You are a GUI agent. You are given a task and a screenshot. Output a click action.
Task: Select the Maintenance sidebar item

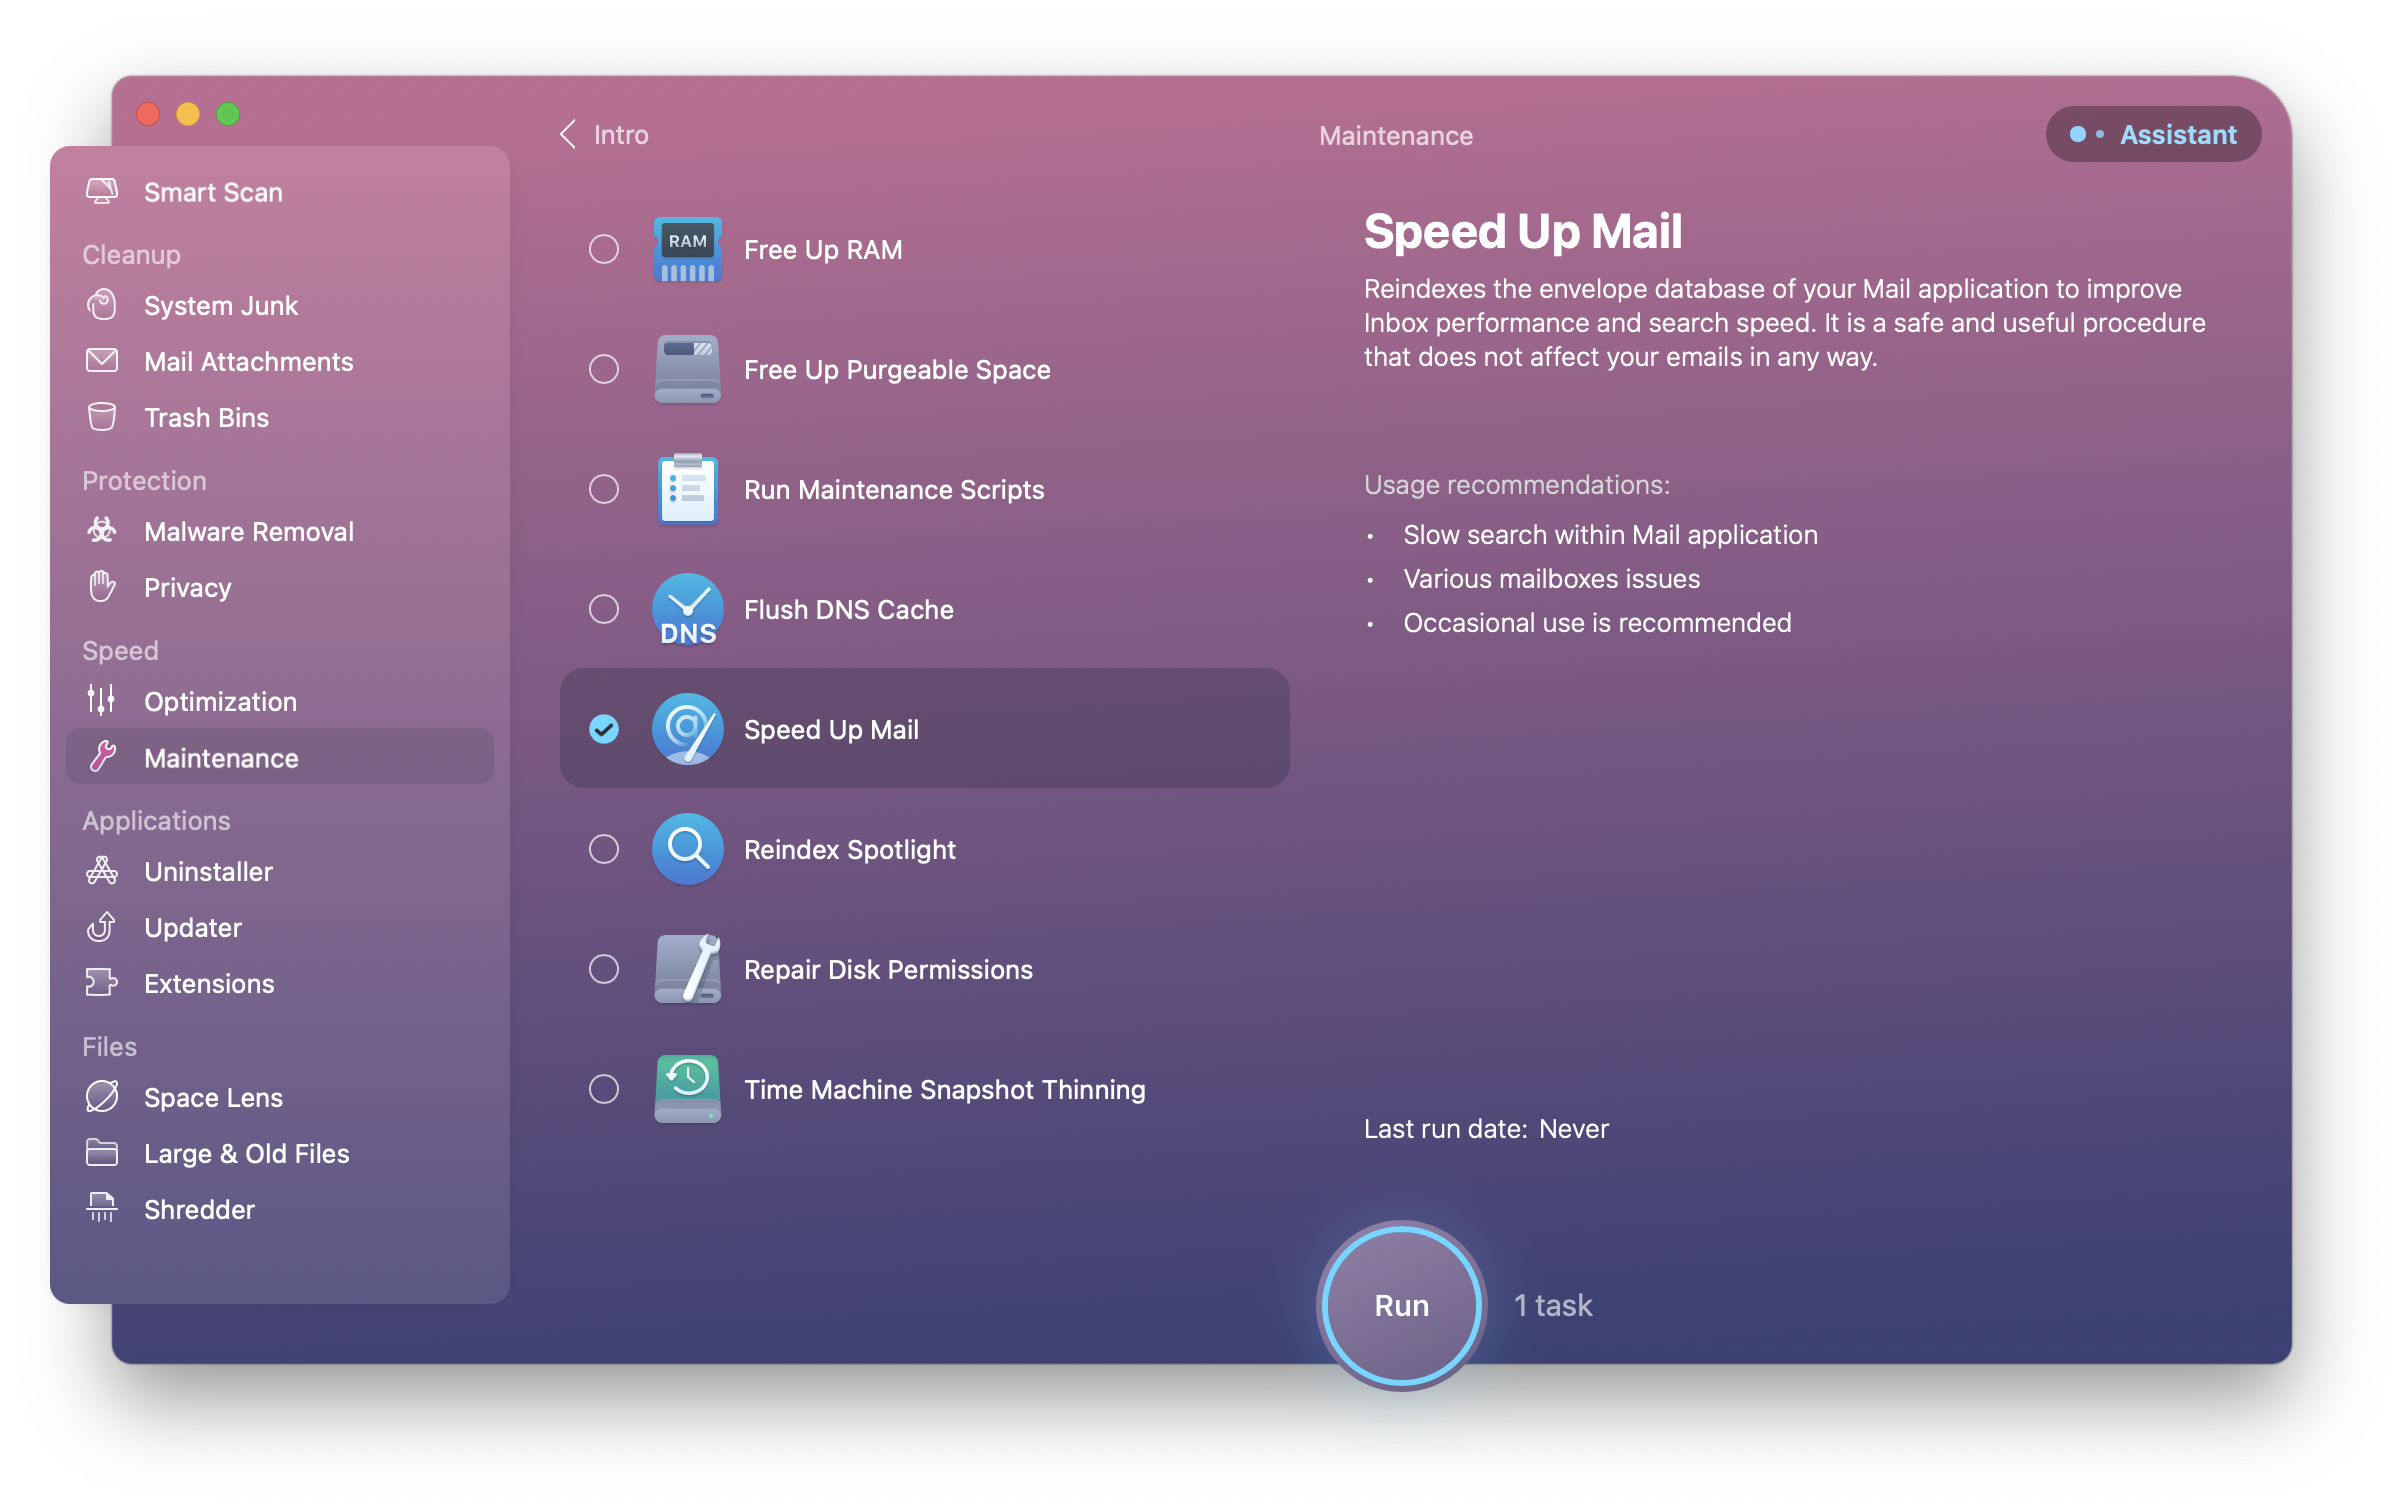[x=280, y=757]
